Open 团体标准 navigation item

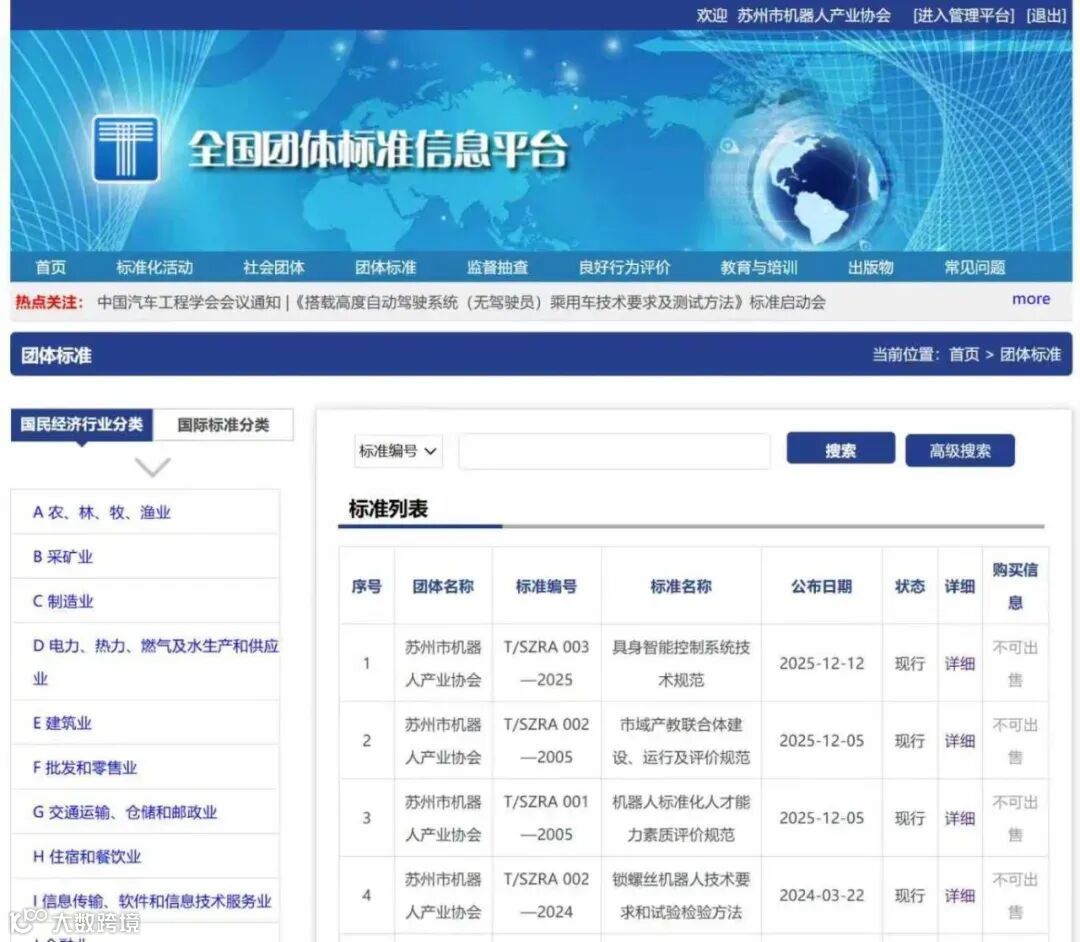386,267
